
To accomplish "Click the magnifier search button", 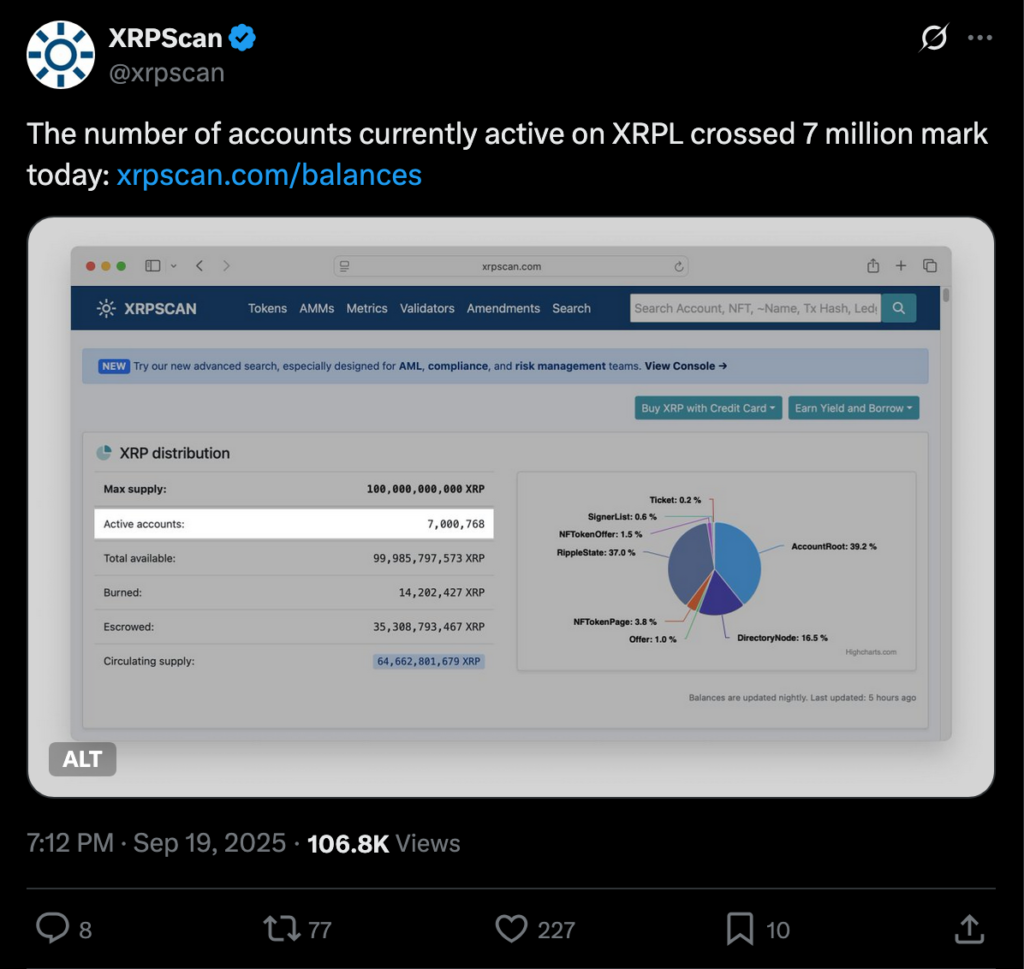I will (899, 308).
